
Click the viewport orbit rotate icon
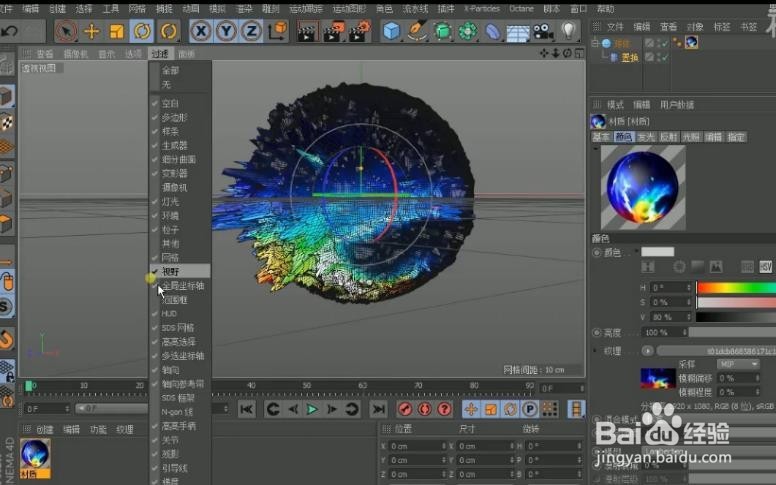(x=568, y=53)
